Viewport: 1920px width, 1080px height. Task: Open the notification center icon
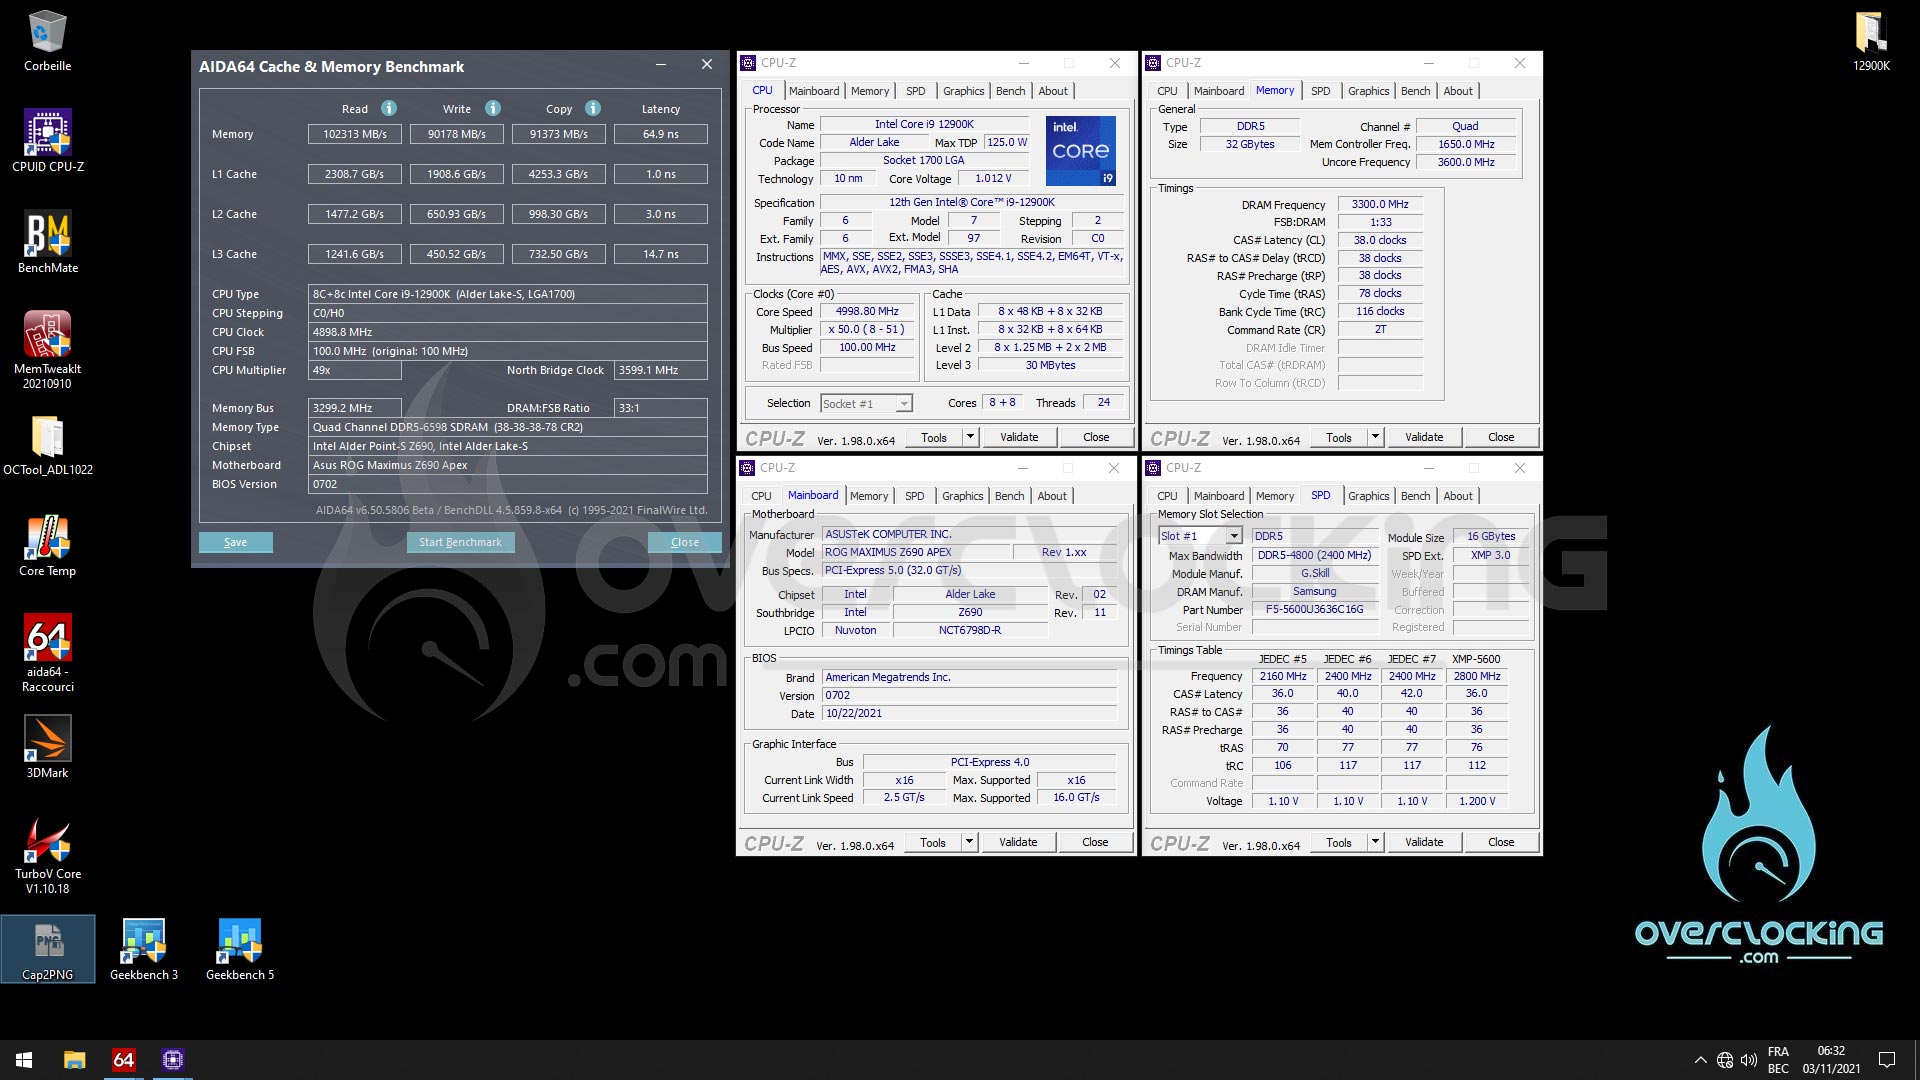pos(1887,1060)
